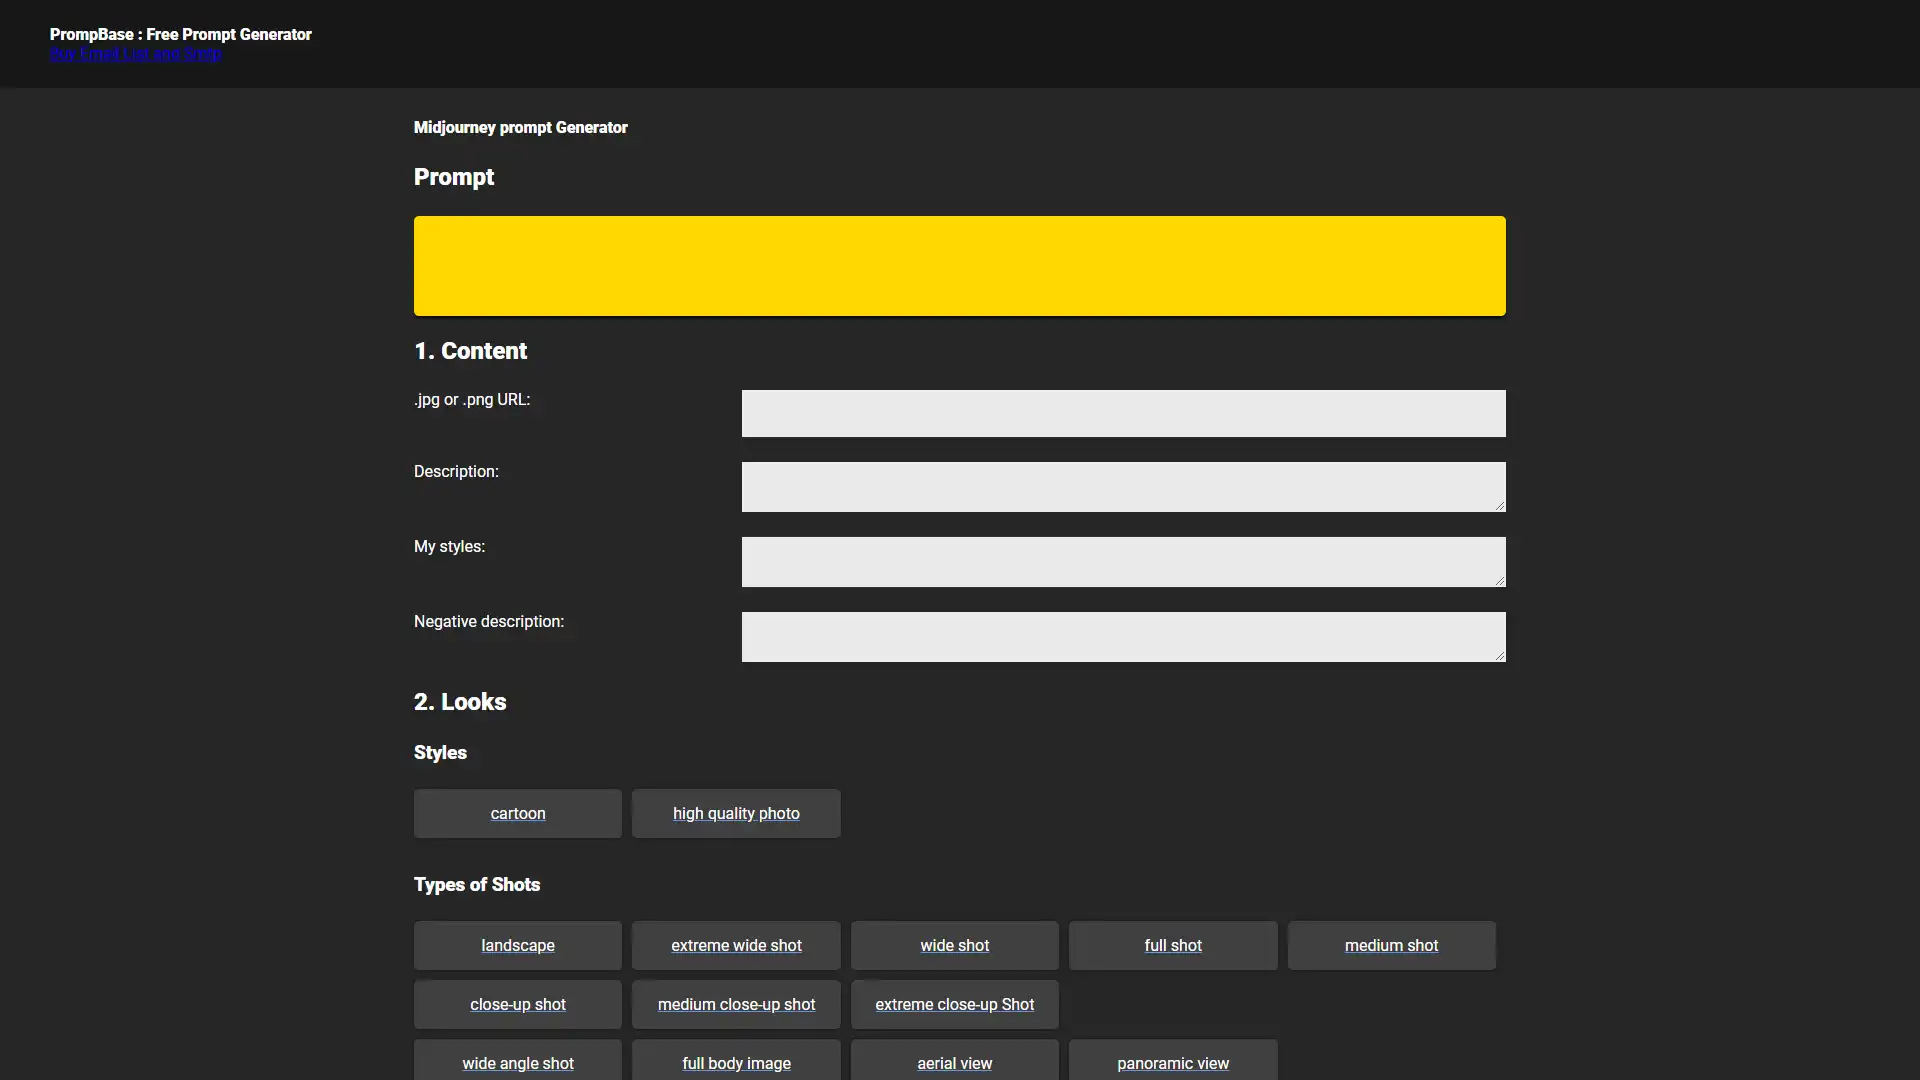Screen dimensions: 1920x1080
Task: Click the Prompt section header
Action: click(455, 177)
